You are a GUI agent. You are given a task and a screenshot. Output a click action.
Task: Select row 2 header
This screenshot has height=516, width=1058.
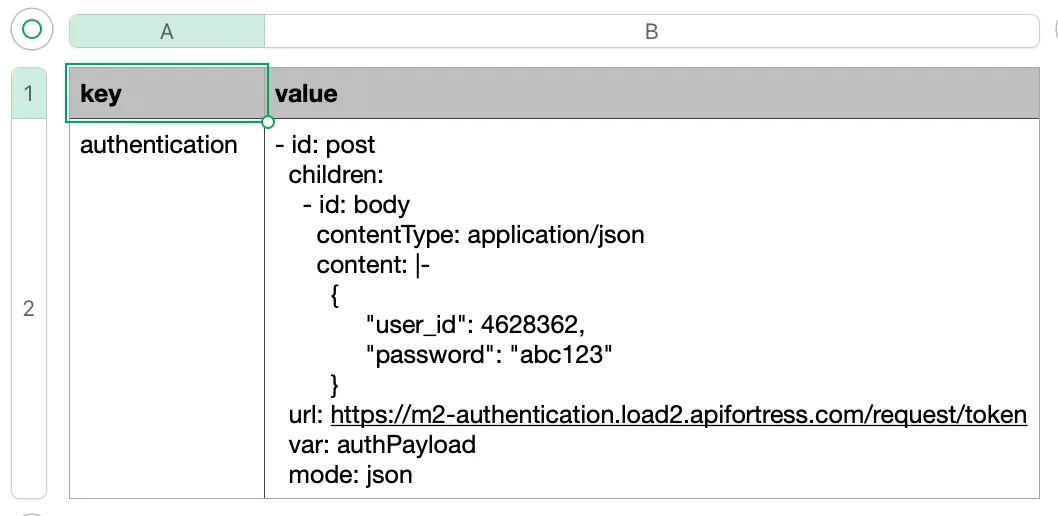(x=29, y=308)
